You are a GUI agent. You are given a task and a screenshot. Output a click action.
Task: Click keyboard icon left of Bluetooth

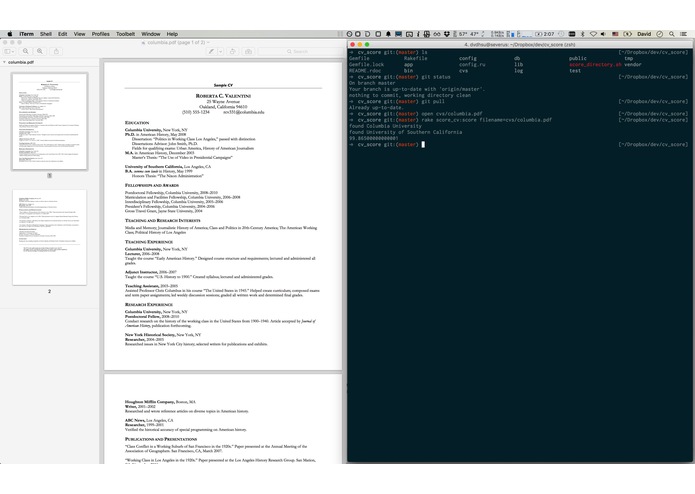(572, 34)
